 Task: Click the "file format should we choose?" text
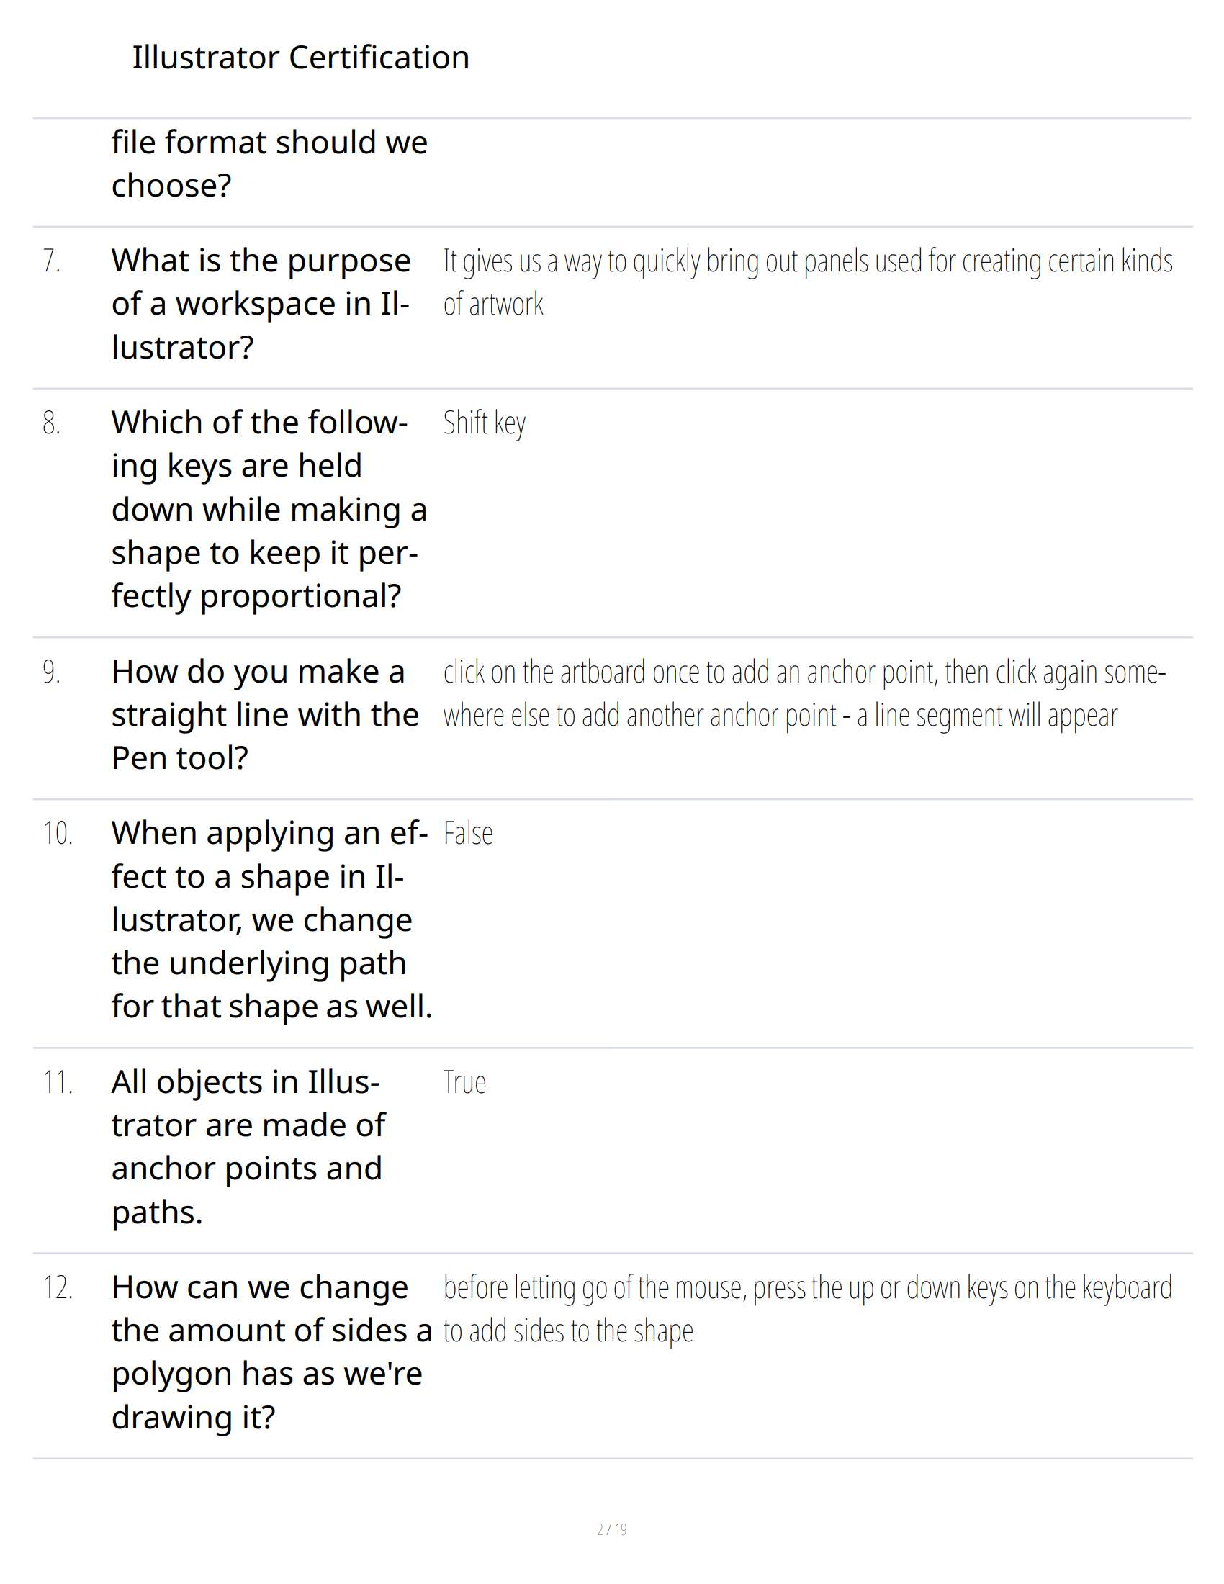269,164
